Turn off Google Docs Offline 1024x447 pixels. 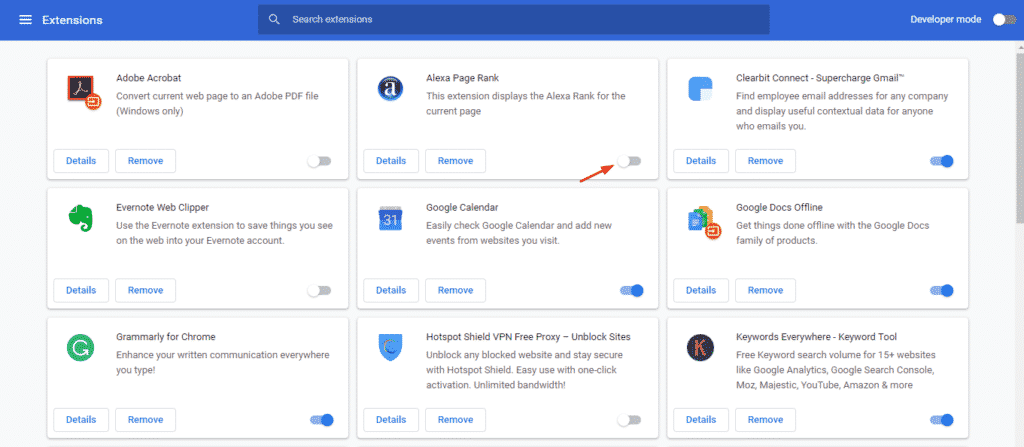942,290
